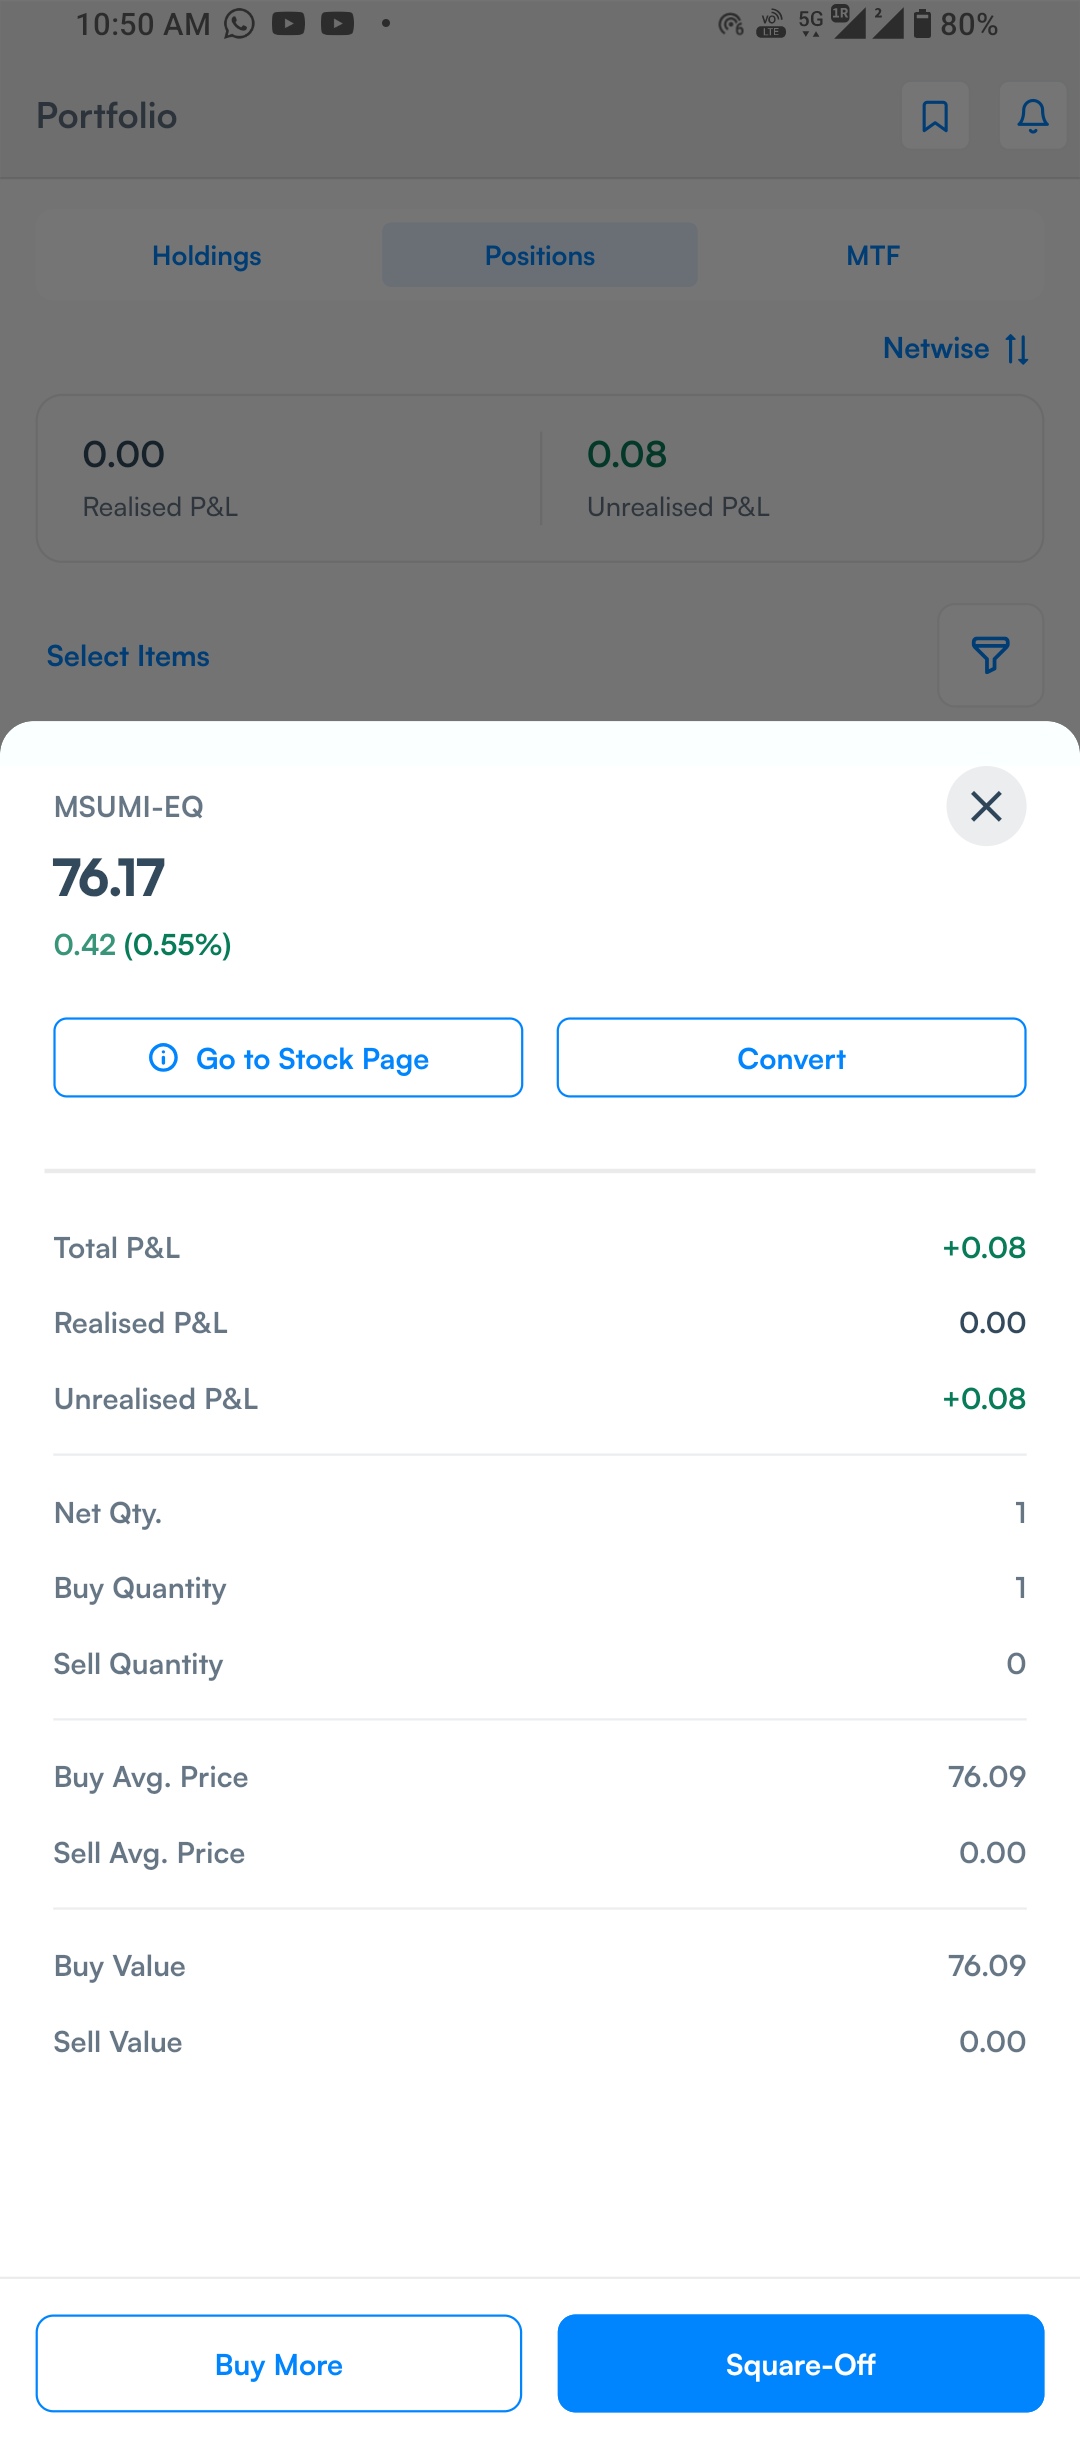The width and height of the screenshot is (1080, 2448).
Task: Tap the filter funnel icon
Action: click(991, 656)
